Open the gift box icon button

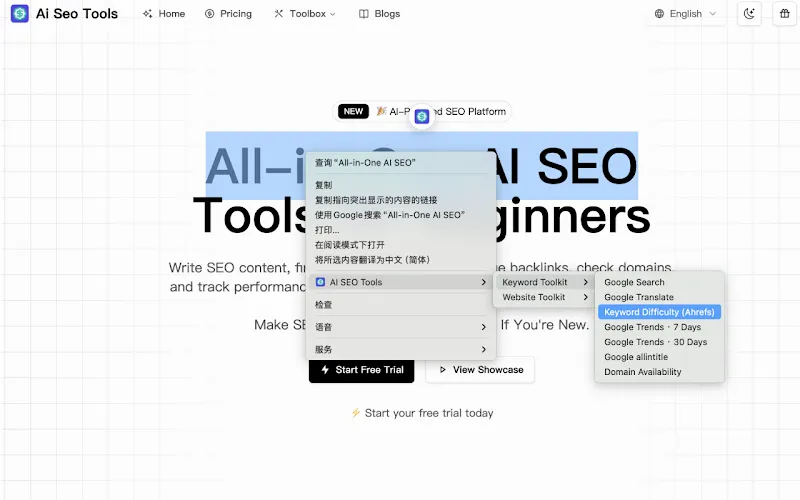coord(784,14)
